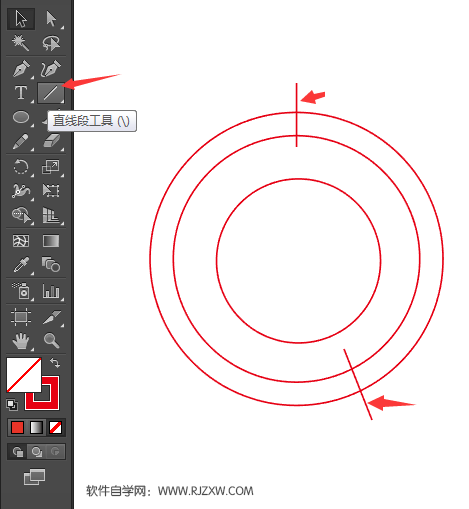The width and height of the screenshot is (469, 509).
Task: Swap fill and stroke colors
Action: tap(55, 363)
